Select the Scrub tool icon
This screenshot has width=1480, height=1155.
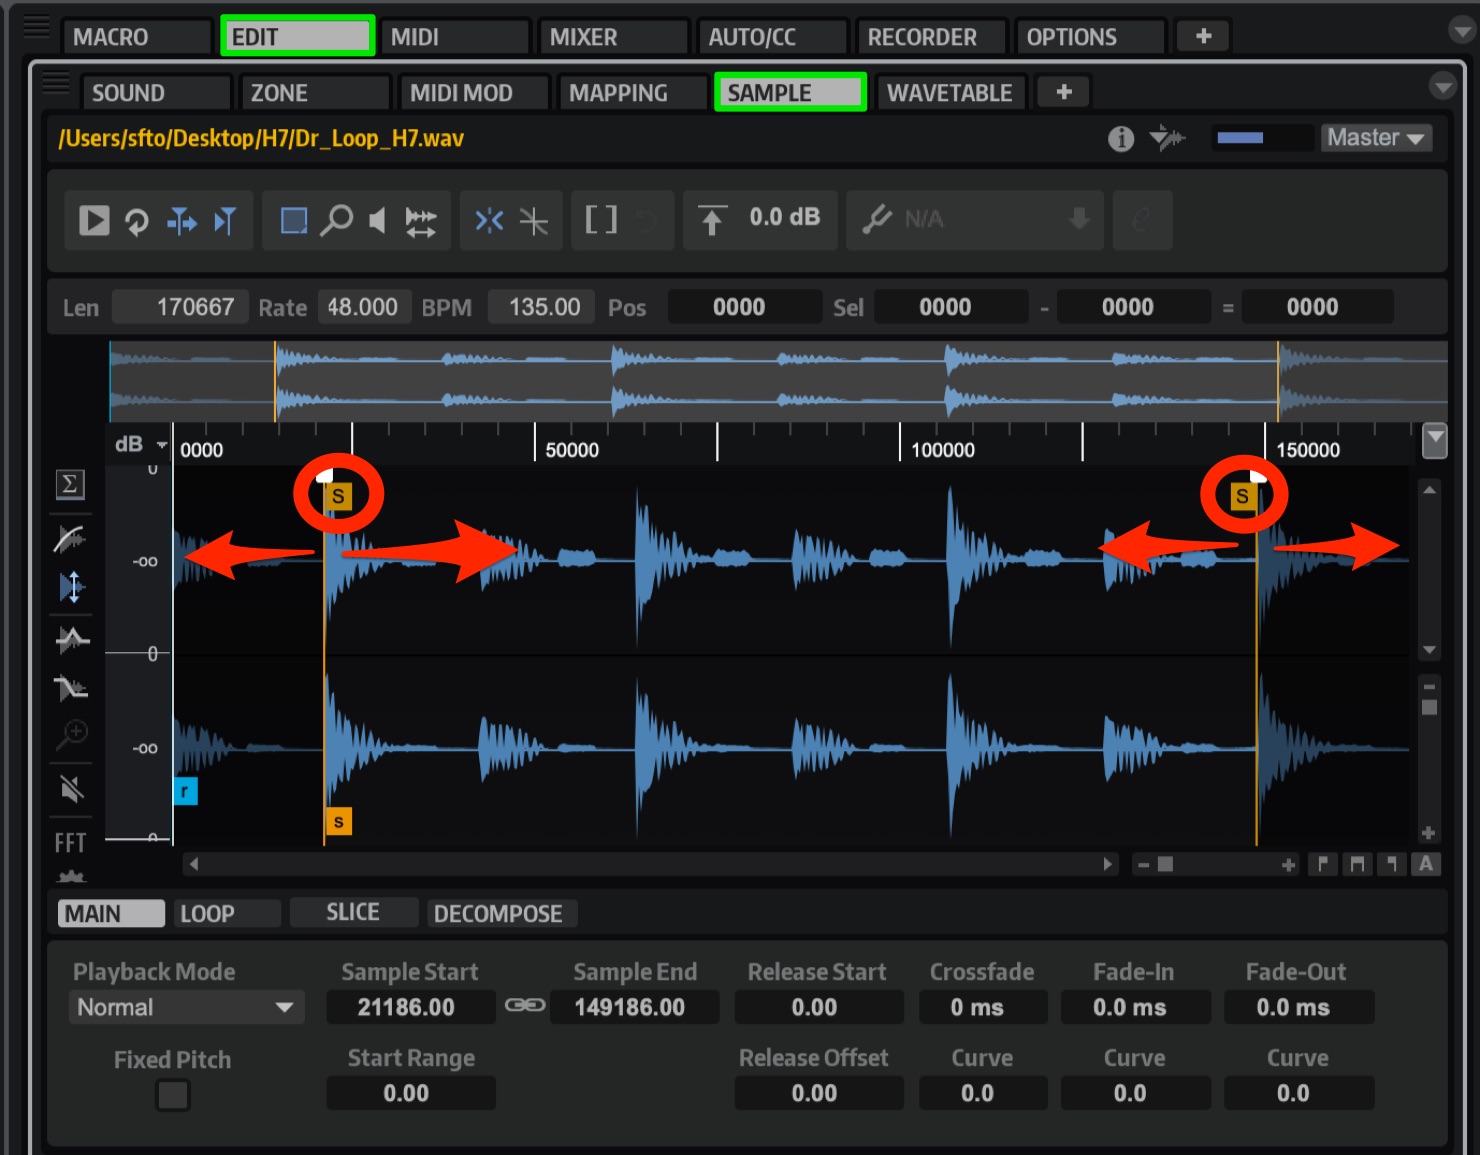(421, 221)
